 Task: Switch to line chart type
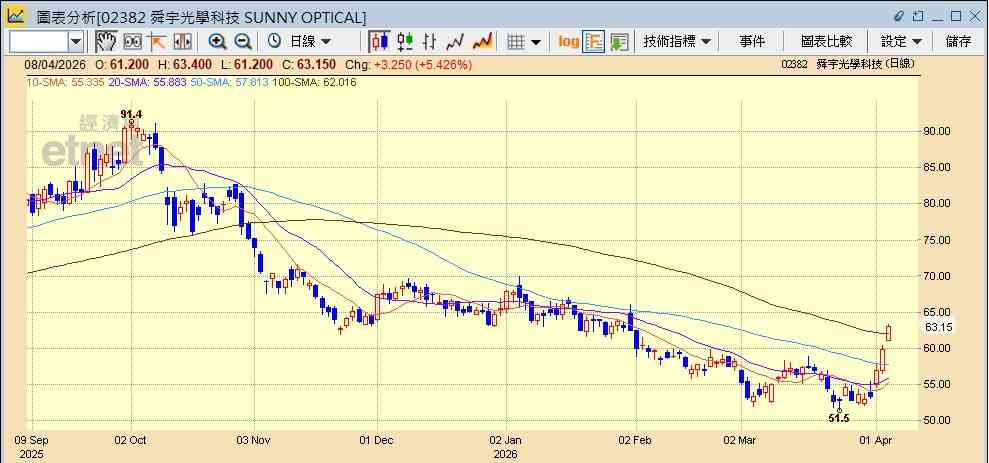455,42
